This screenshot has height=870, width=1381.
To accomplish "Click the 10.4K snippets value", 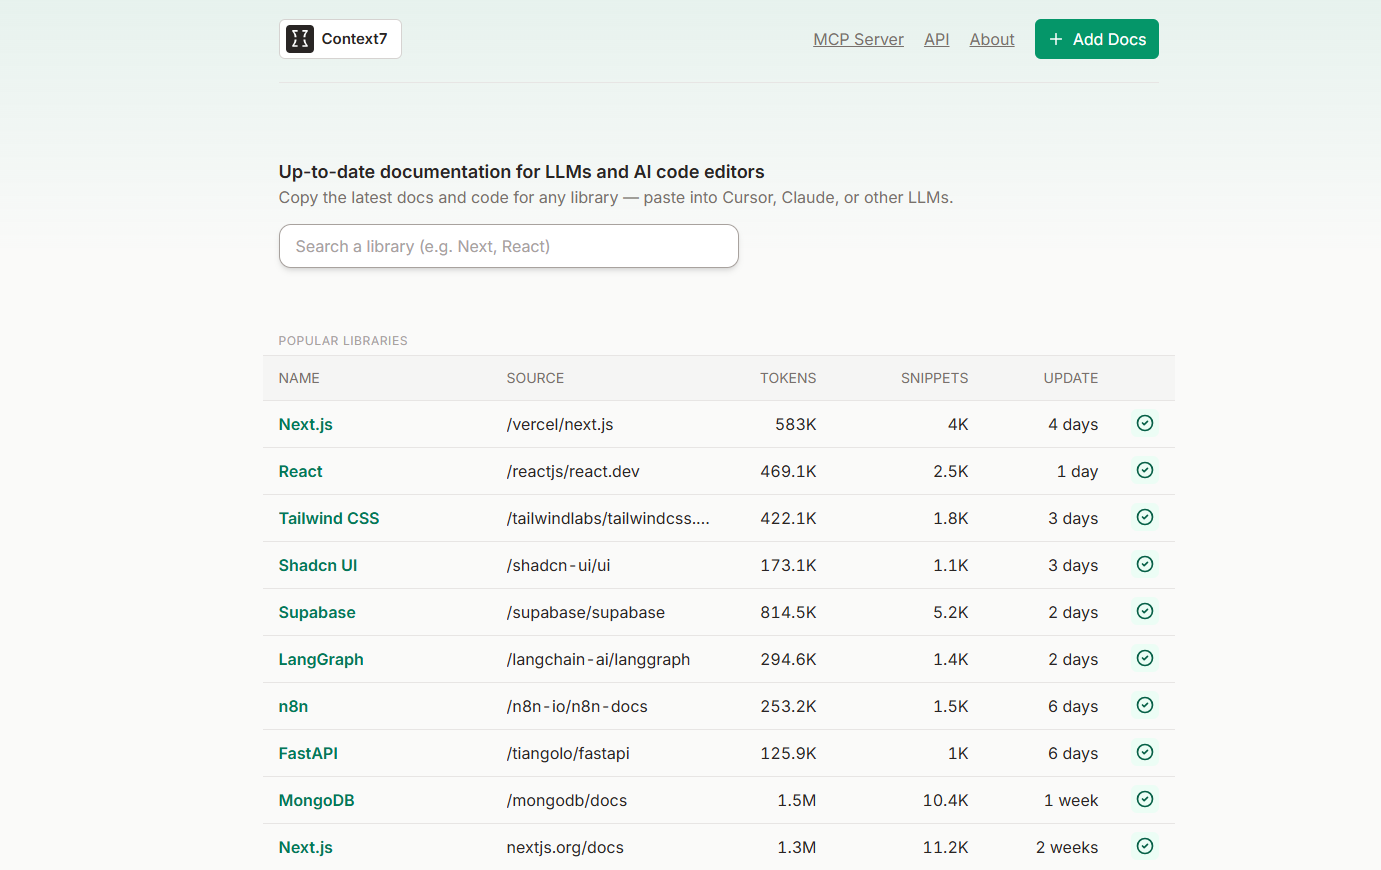I will [945, 800].
